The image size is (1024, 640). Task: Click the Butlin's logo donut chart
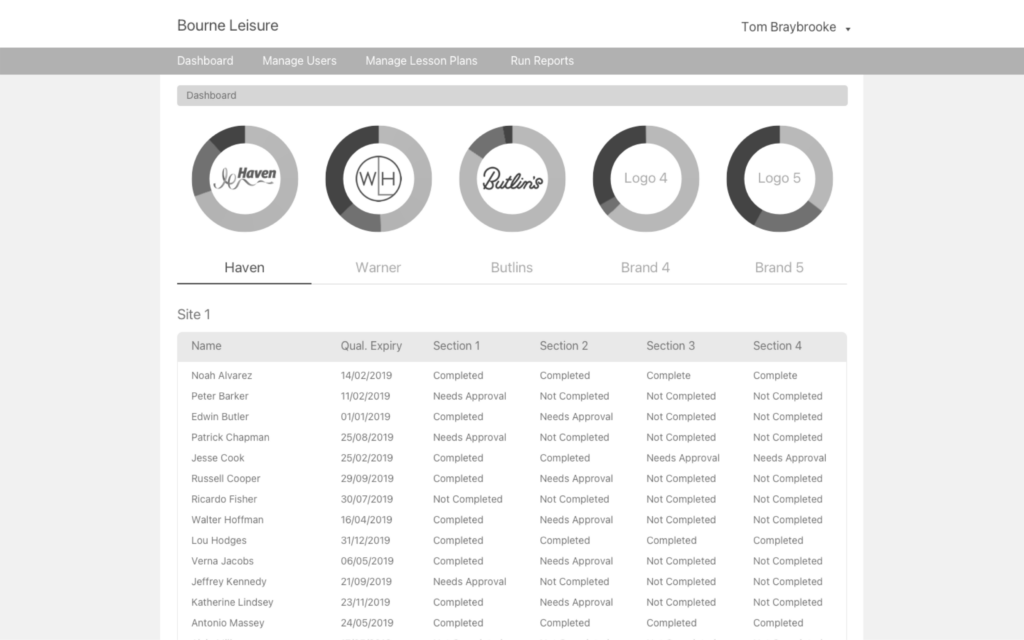click(512, 178)
